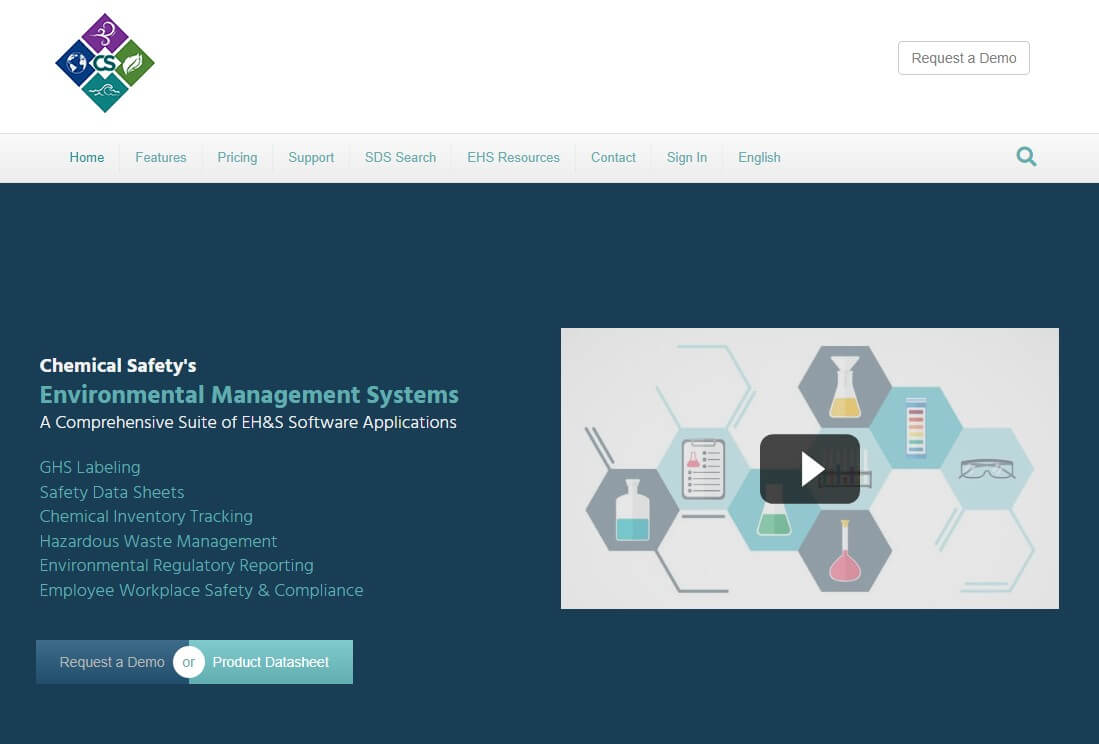The height and width of the screenshot is (744, 1099).
Task: Open EHS Resources menu
Action: 514,158
